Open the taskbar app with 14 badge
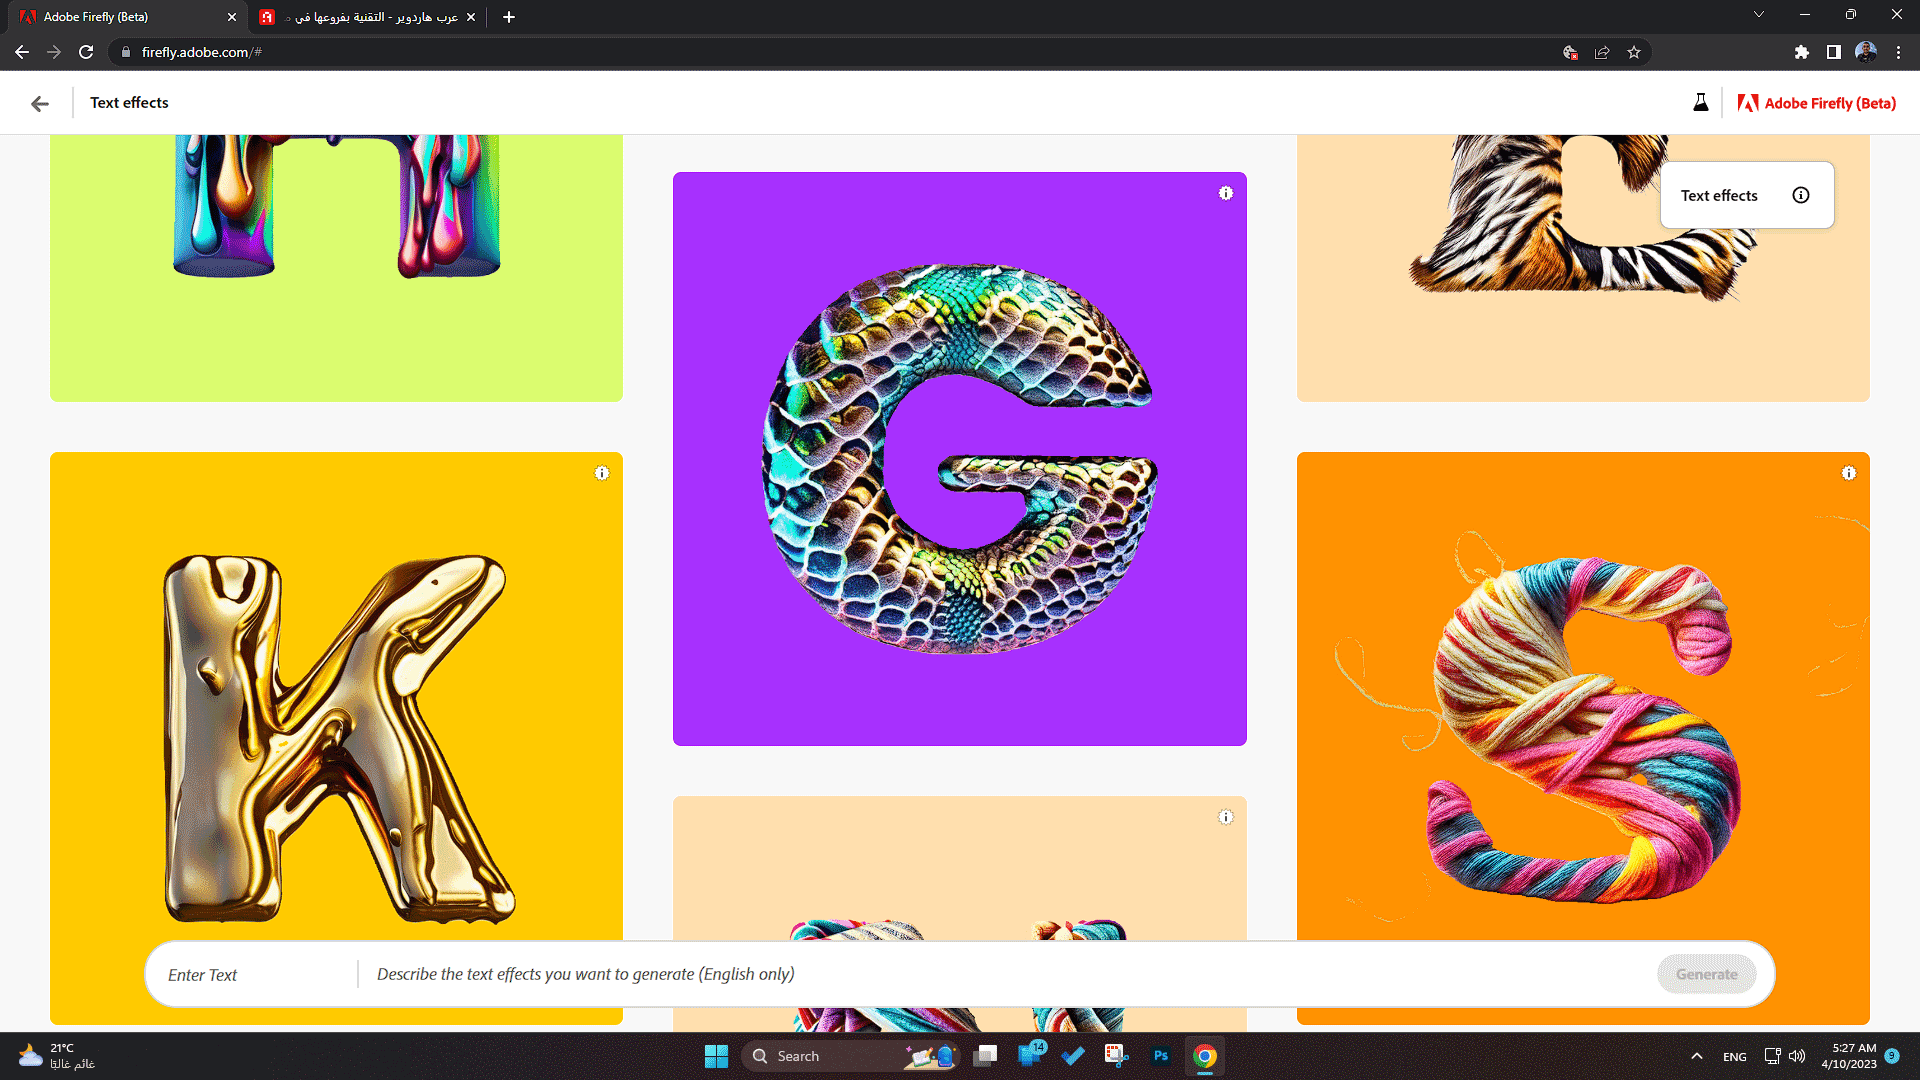This screenshot has width=1920, height=1080. pyautogui.click(x=1031, y=1054)
